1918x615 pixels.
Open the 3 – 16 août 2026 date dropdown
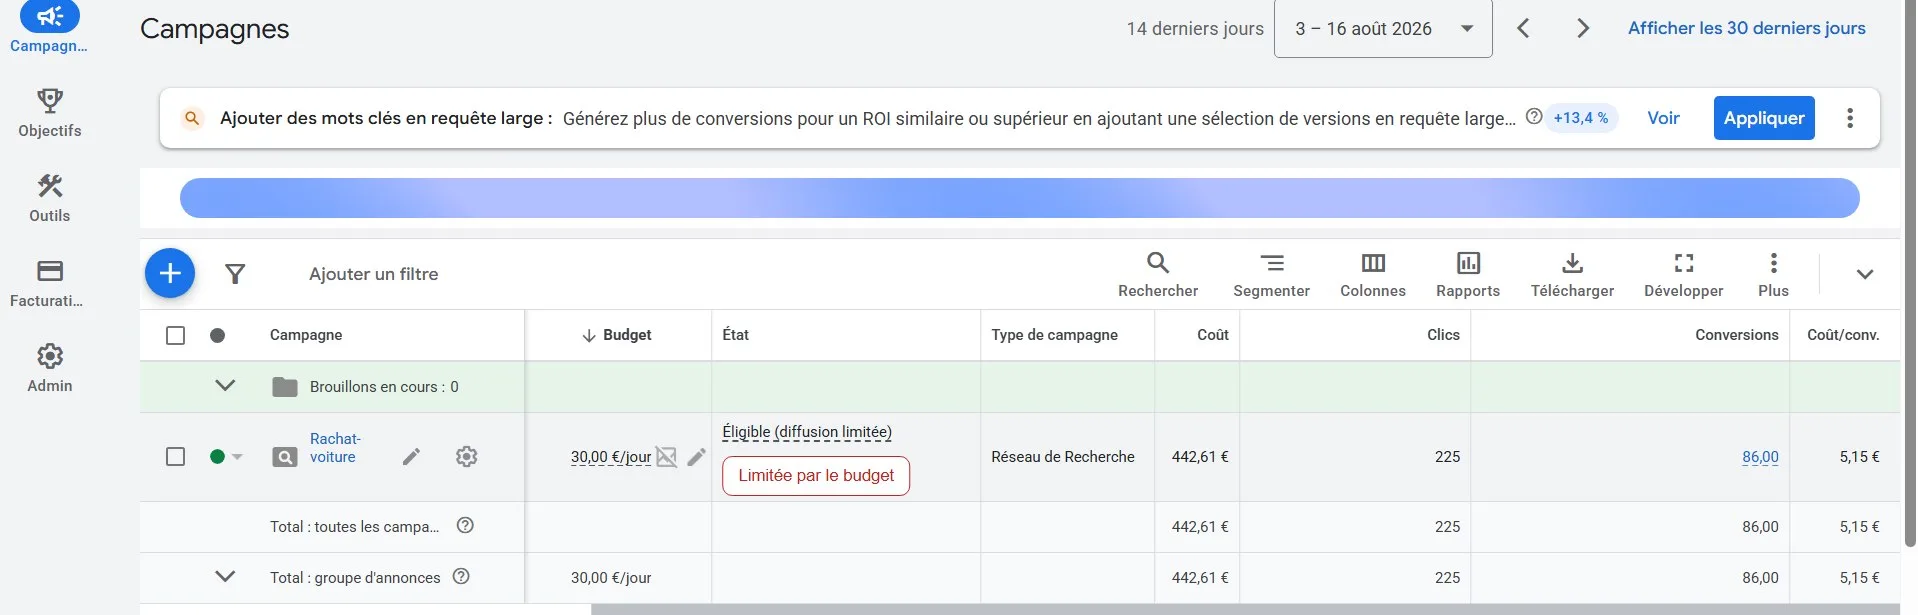coord(1383,28)
